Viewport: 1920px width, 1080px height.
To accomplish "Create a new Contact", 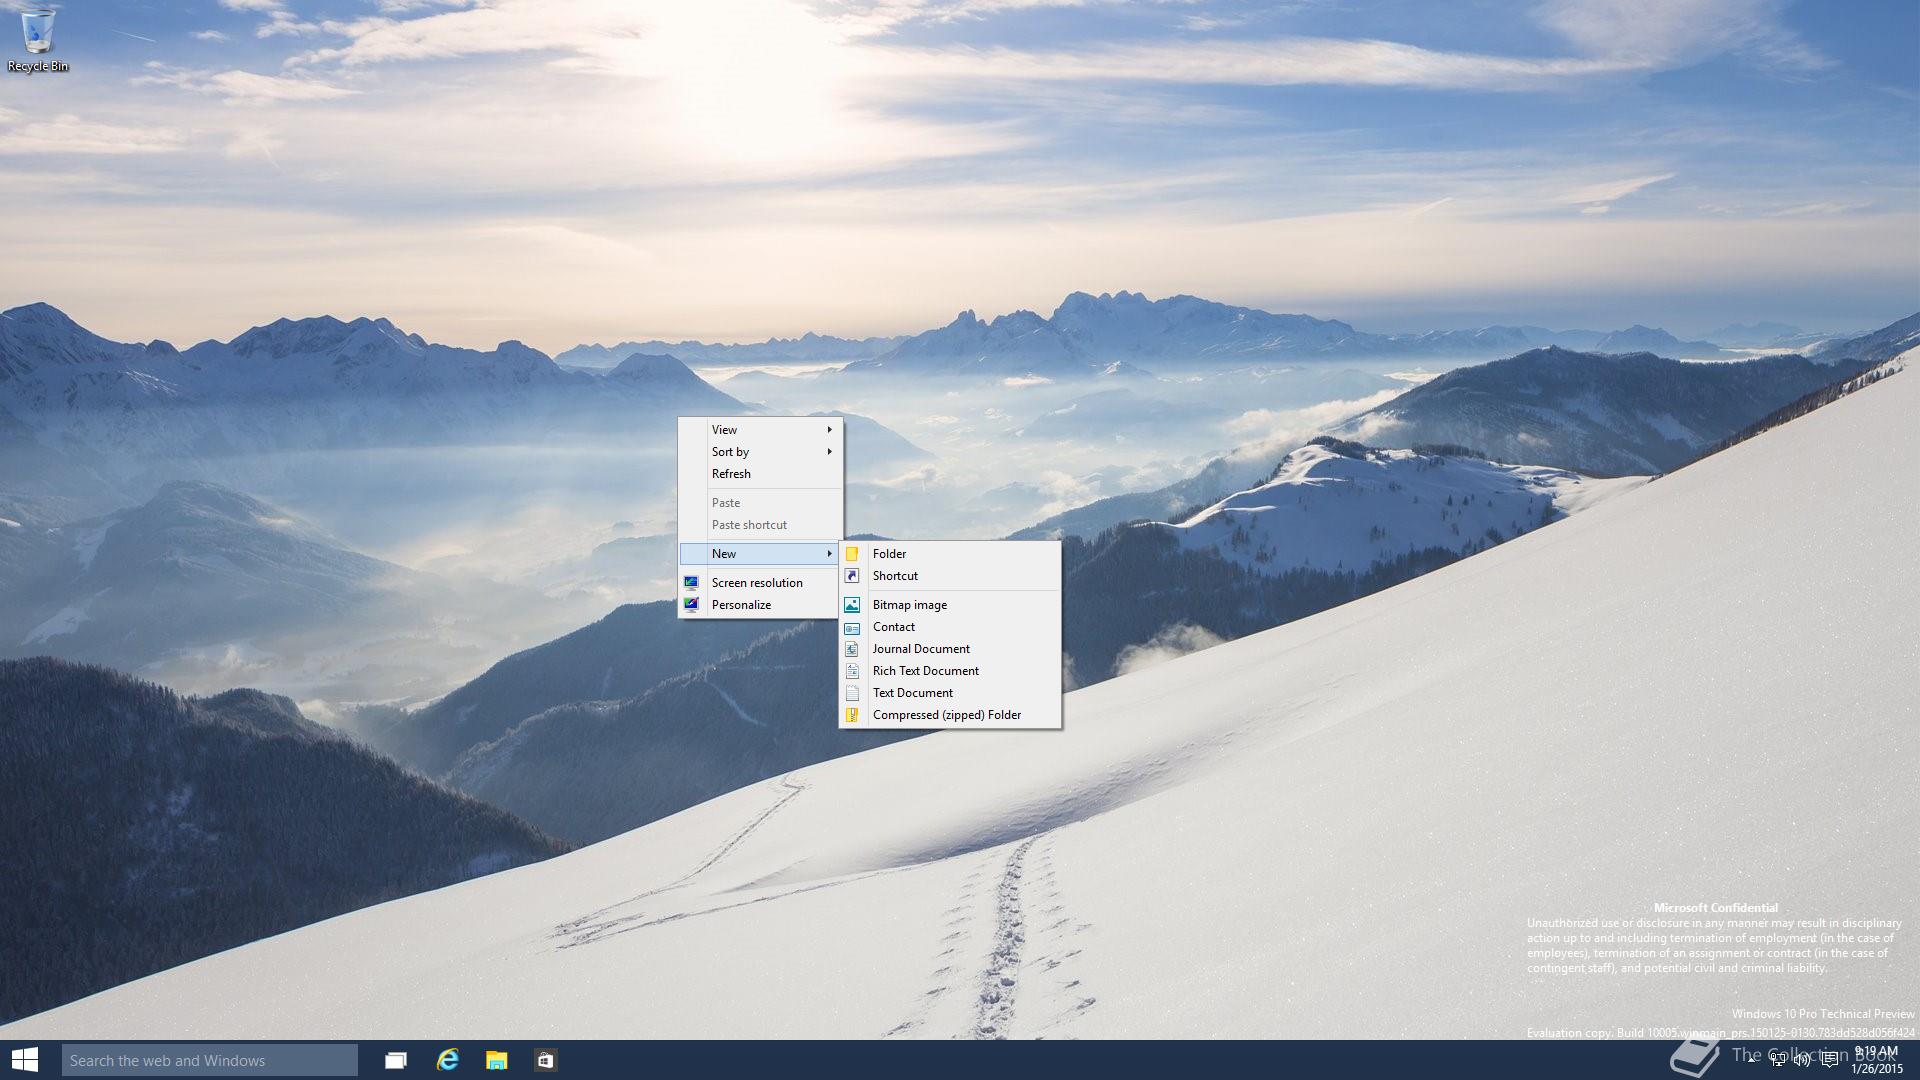I will tap(950, 627).
